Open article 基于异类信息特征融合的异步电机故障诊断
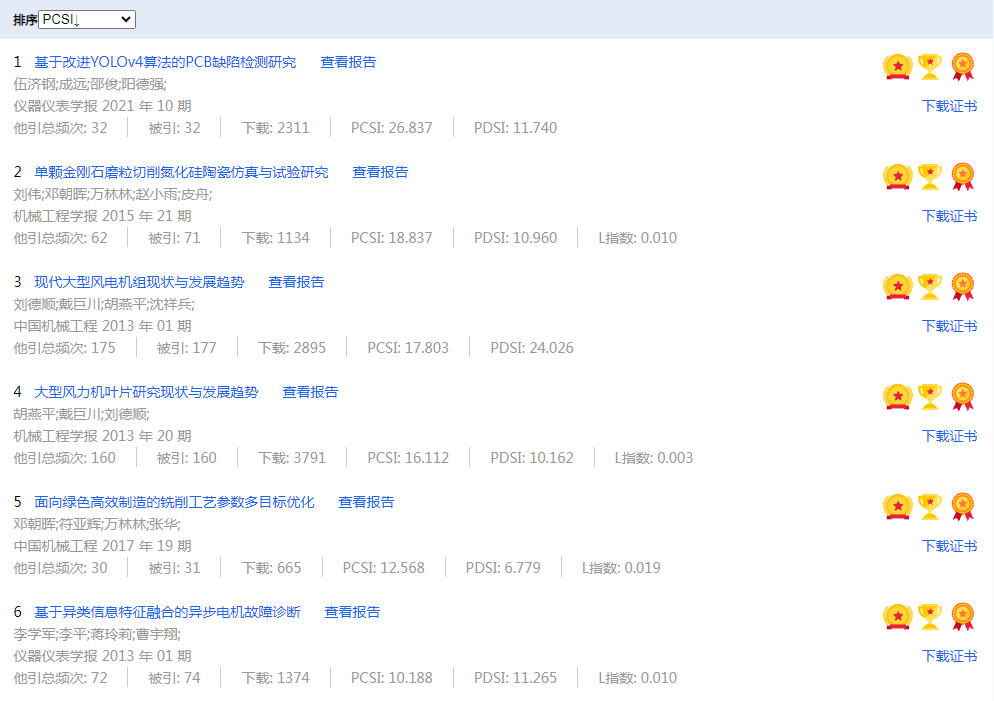Viewport: 994px width, 701px height. tap(167, 612)
